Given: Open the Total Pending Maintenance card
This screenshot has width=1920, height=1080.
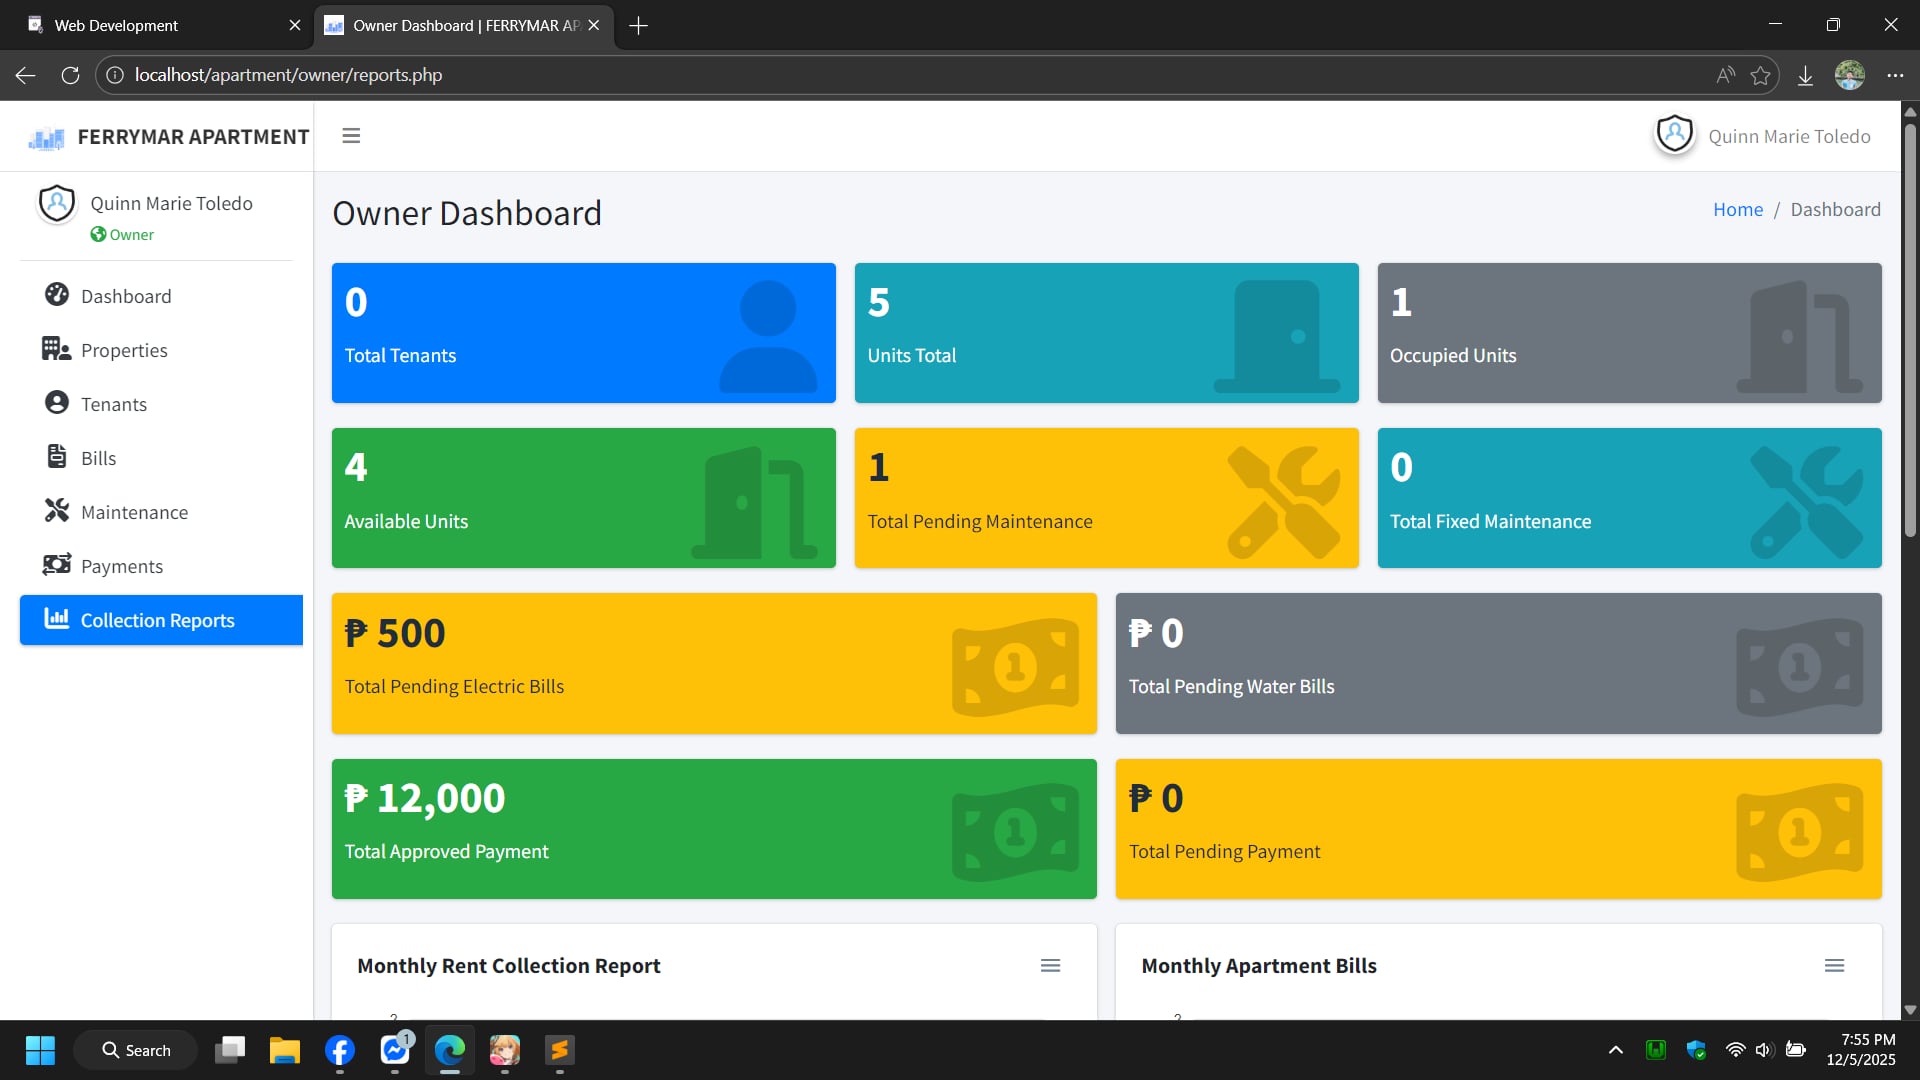Looking at the screenshot, I should [1106, 498].
